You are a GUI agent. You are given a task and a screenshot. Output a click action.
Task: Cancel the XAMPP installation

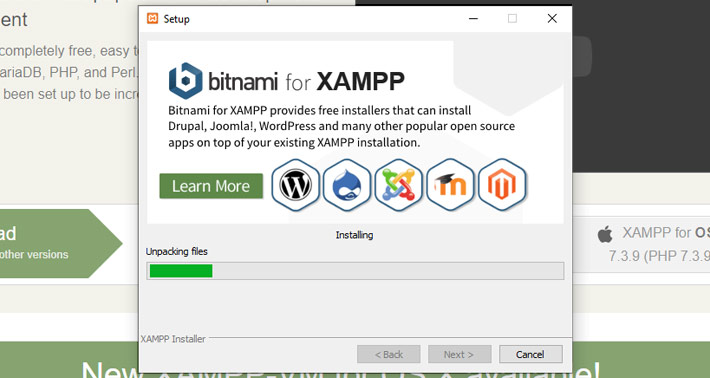coord(531,354)
